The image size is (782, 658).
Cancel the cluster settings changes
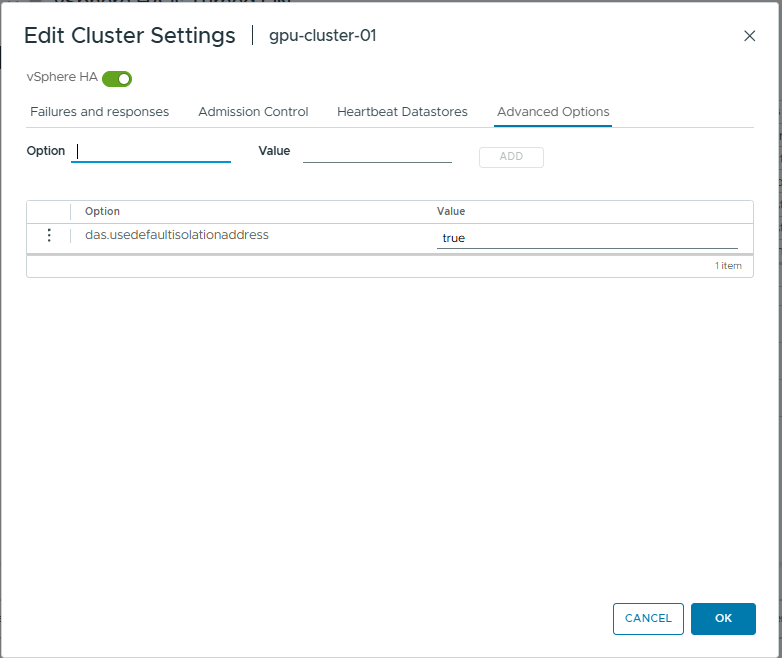pyautogui.click(x=648, y=619)
